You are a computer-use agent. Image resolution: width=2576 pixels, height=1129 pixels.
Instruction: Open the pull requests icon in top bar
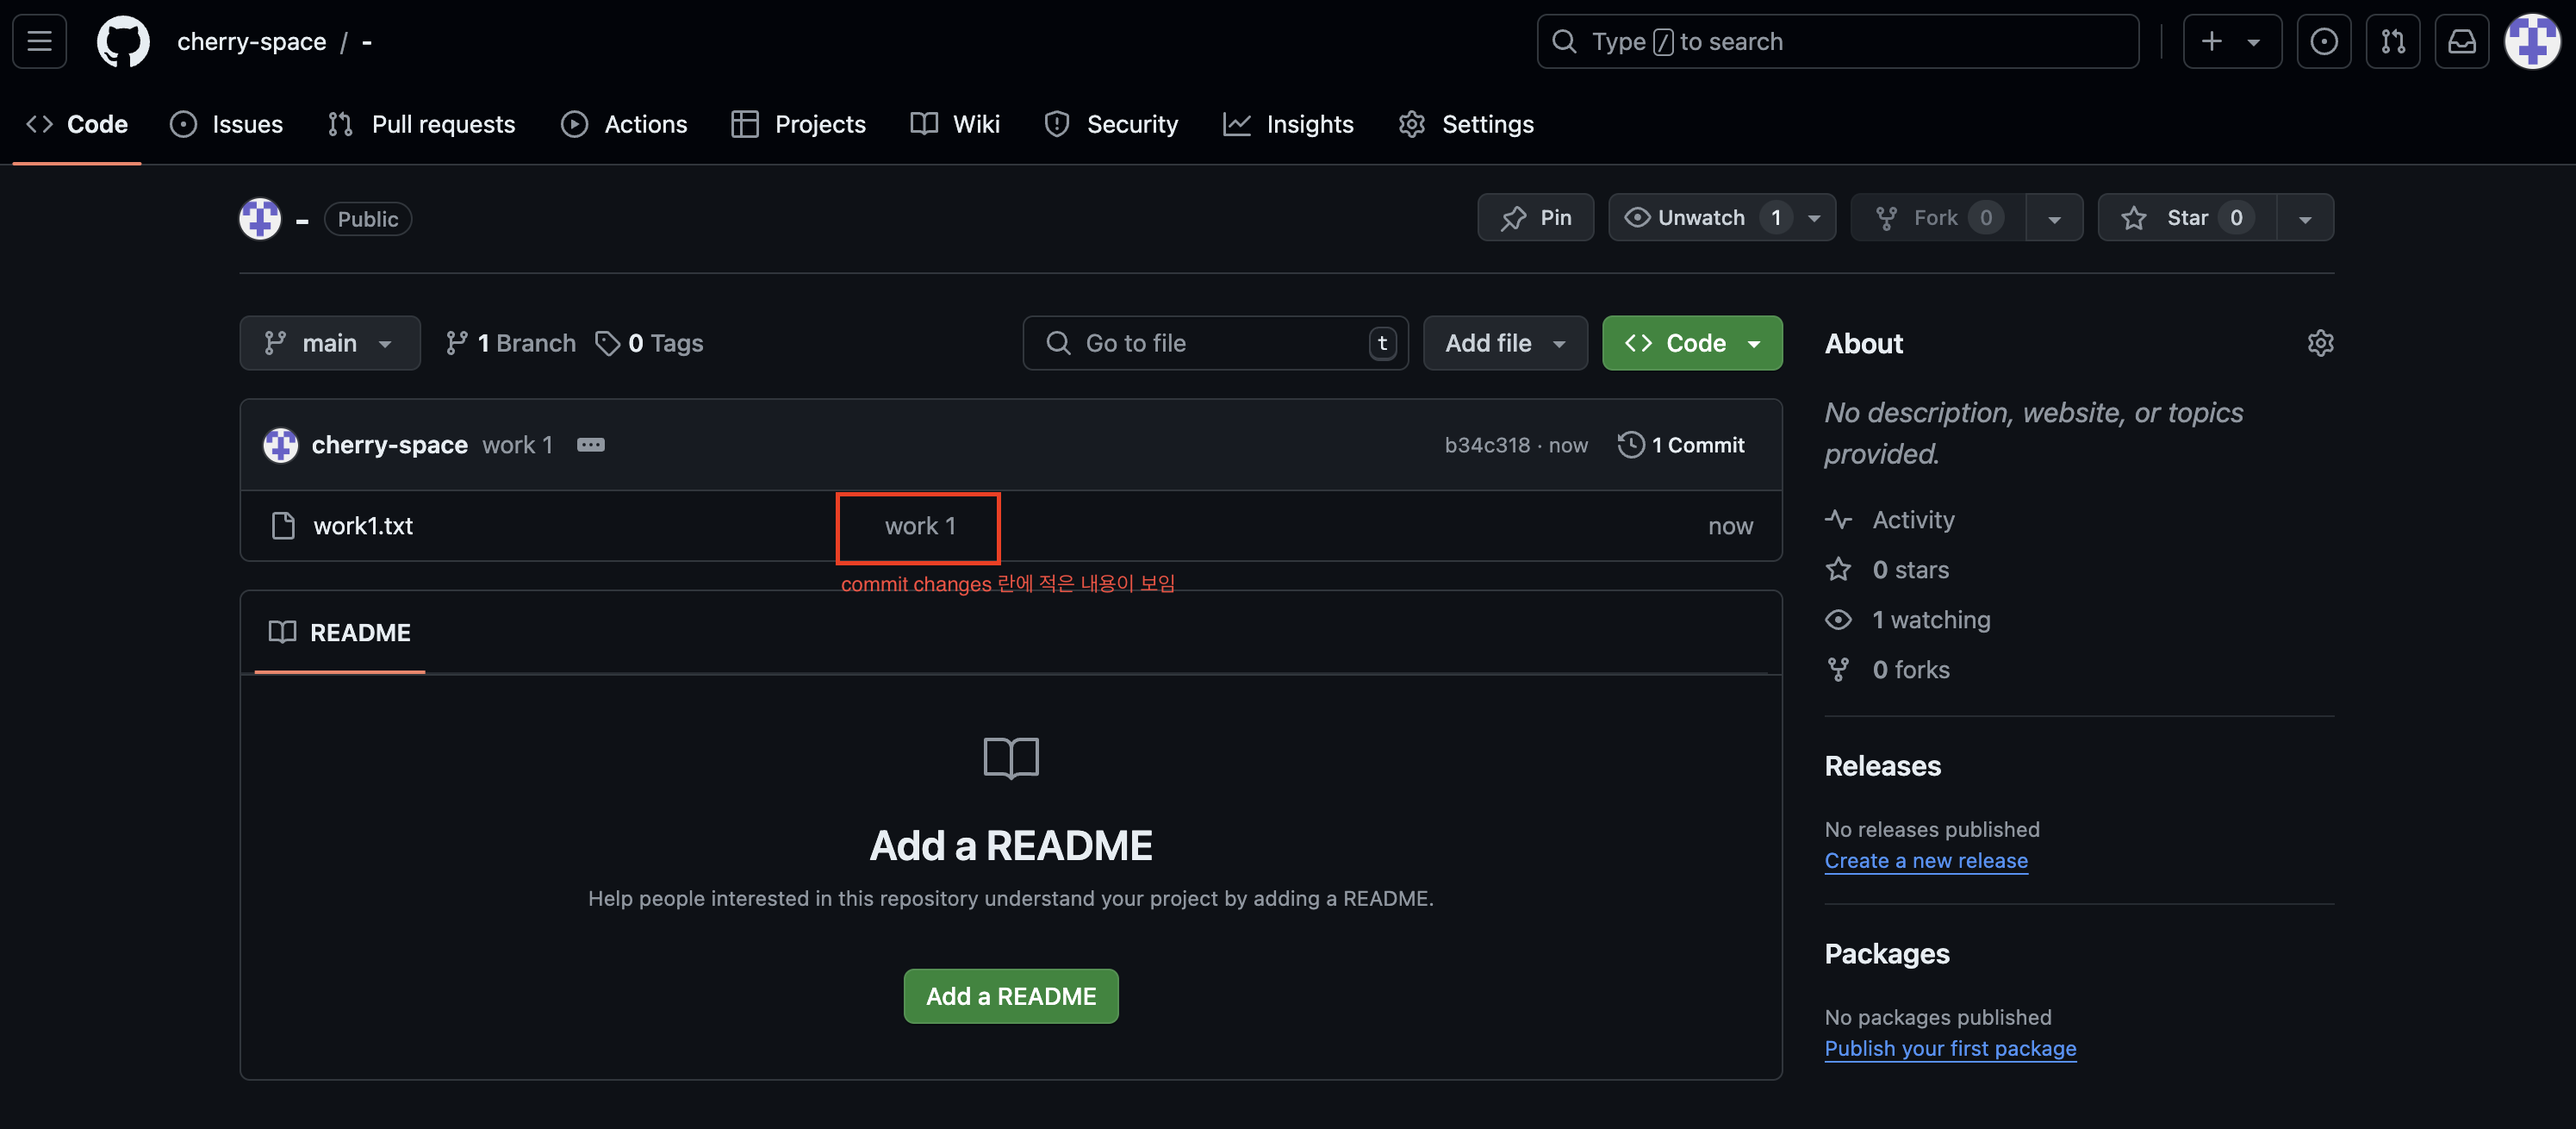click(2392, 41)
